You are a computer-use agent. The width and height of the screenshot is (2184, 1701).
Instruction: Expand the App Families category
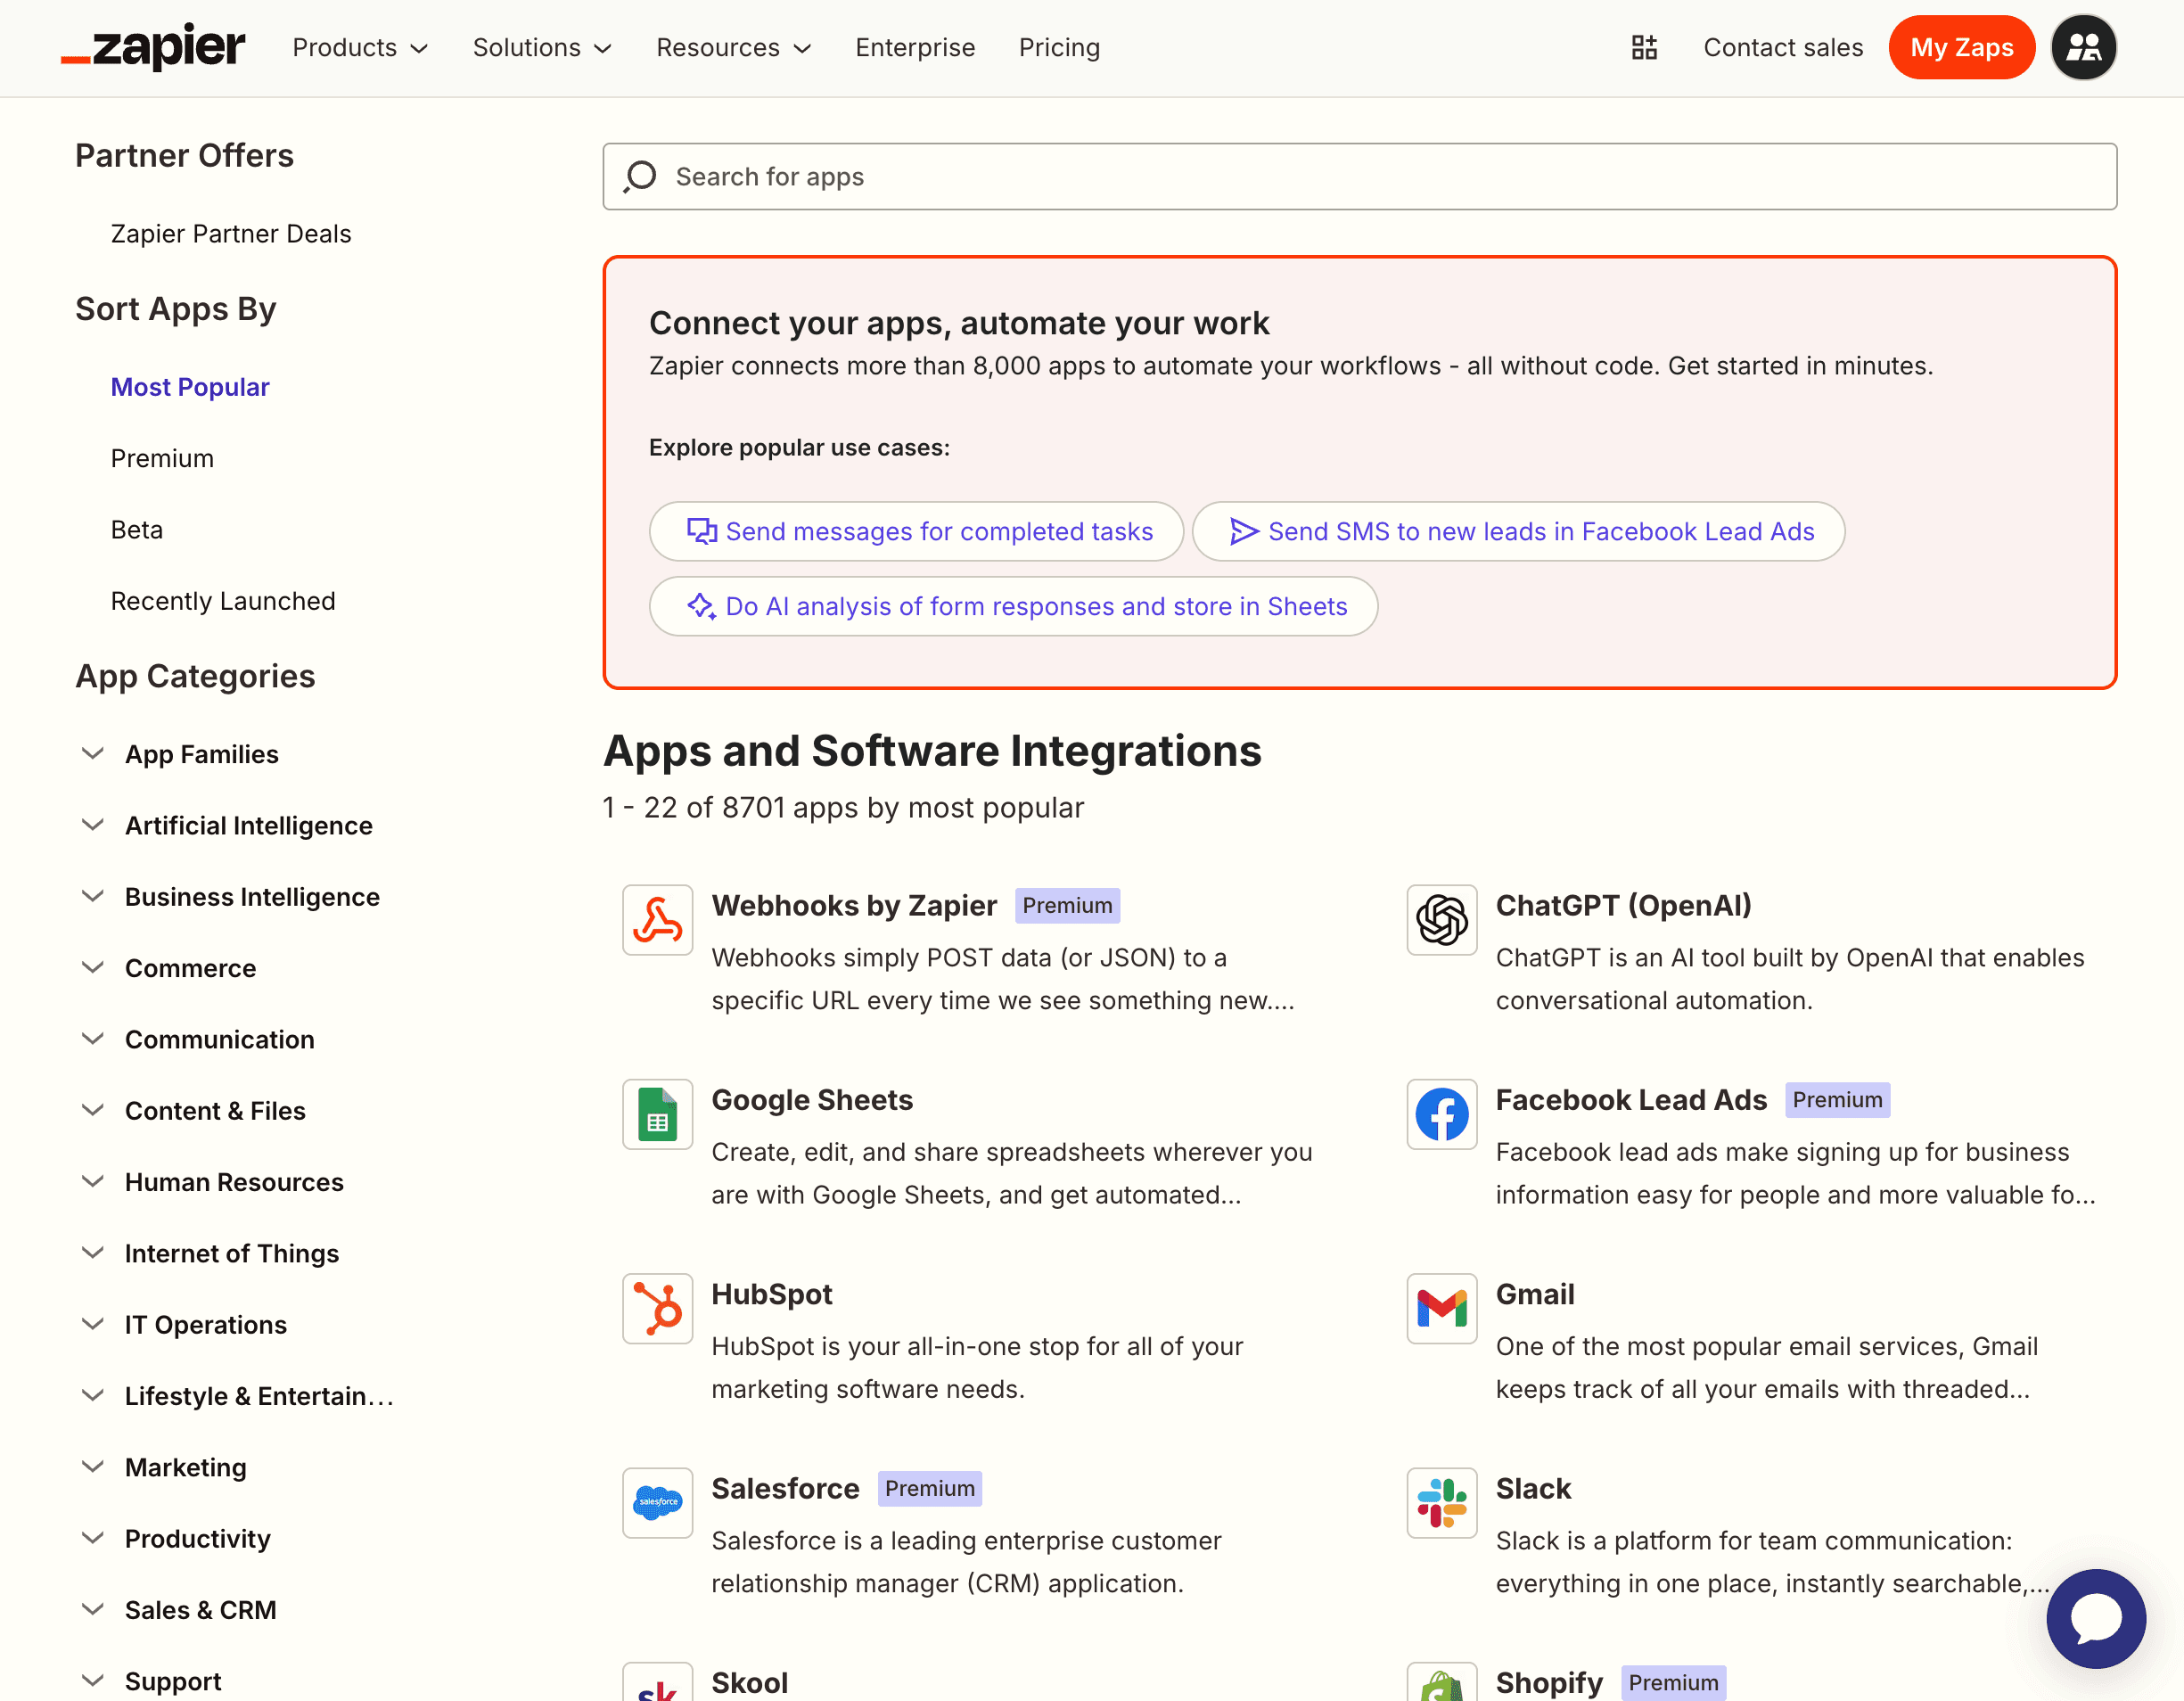(x=92, y=754)
